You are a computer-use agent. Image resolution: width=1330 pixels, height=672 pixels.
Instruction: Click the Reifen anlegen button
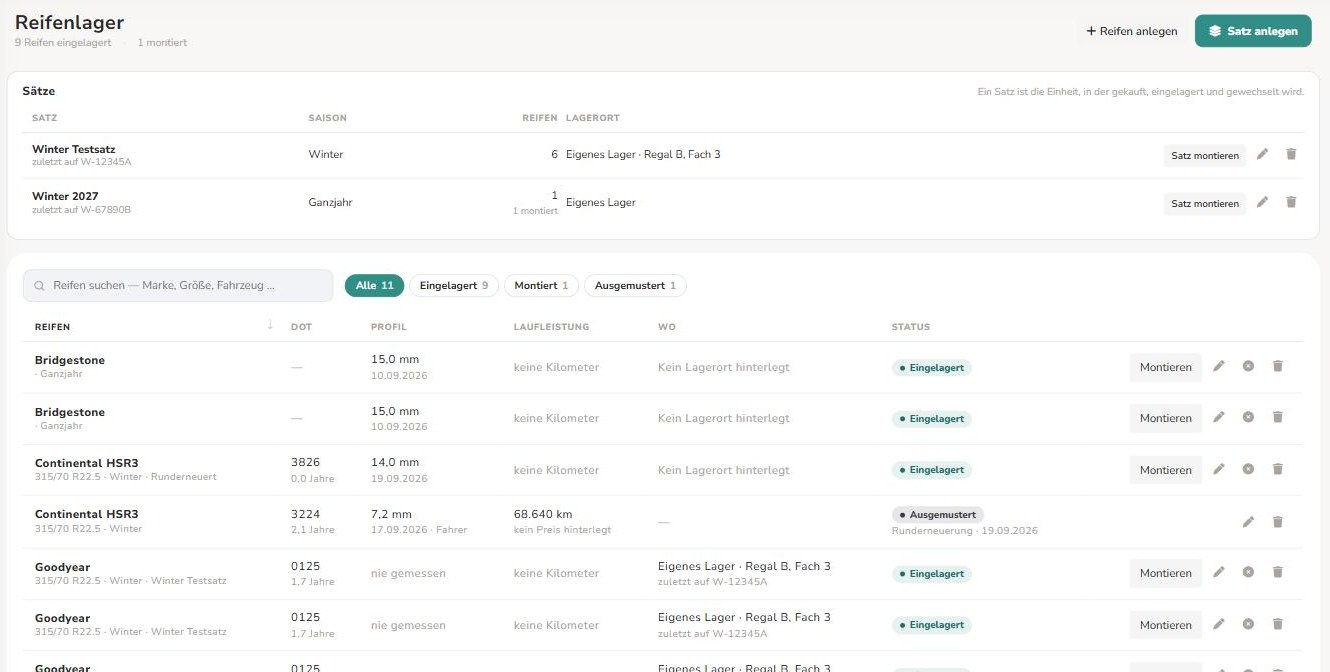click(x=1131, y=31)
